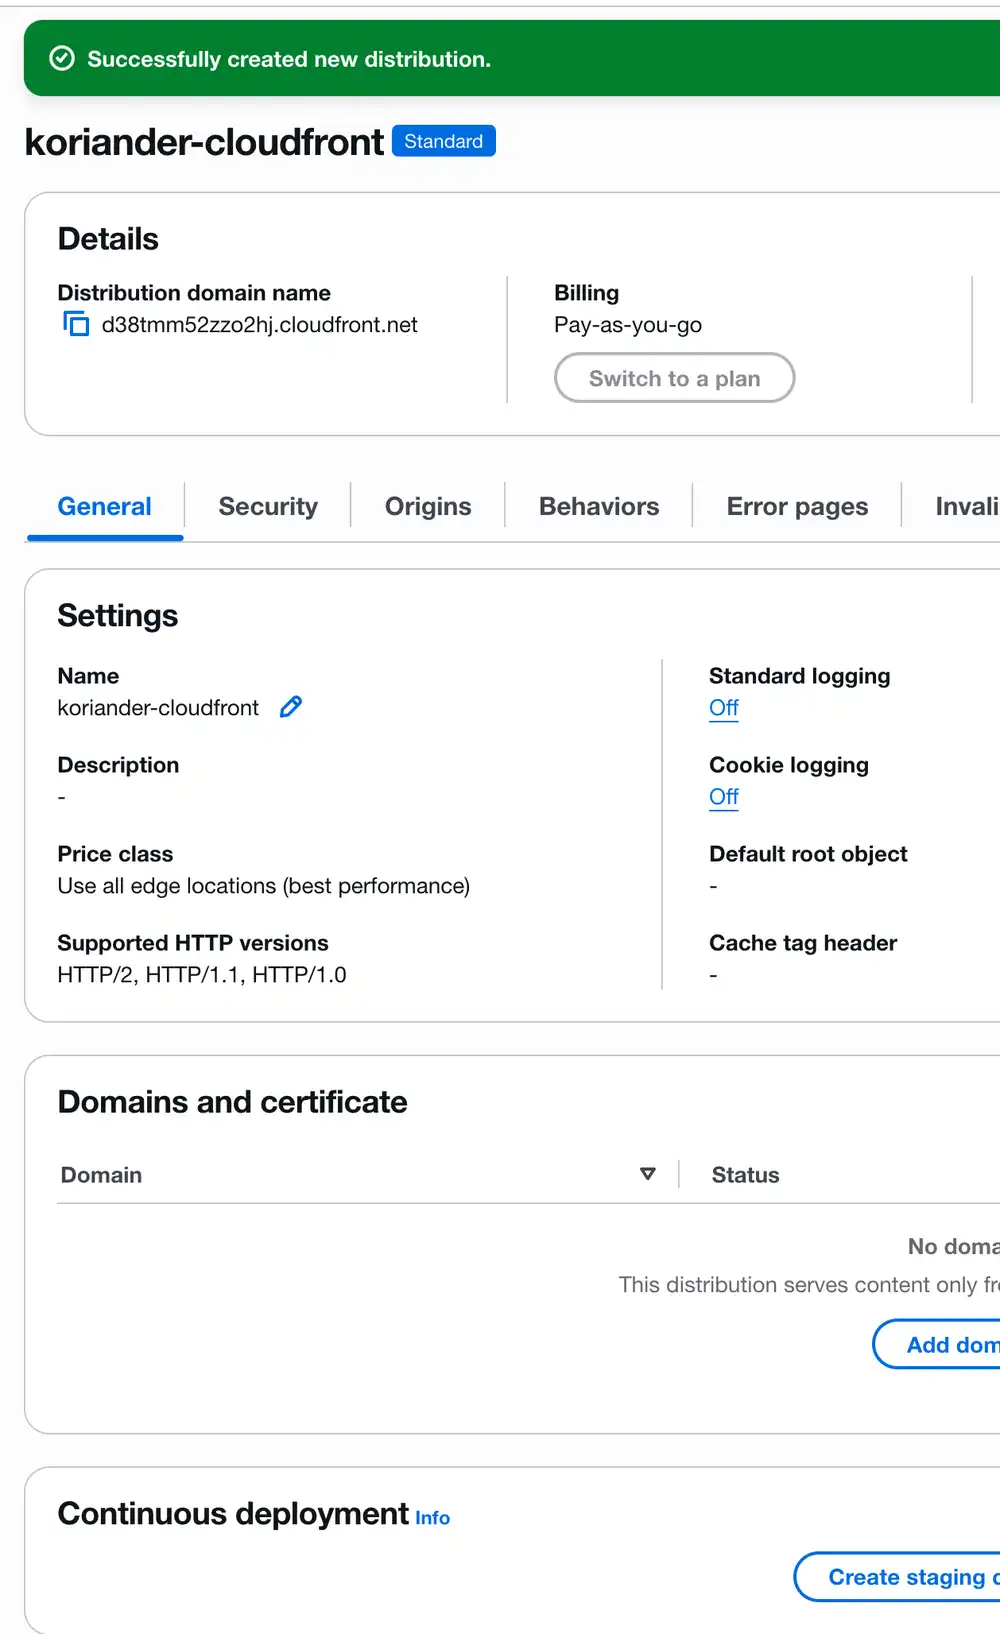Screen dimensions: 1000x1634
Task: Switch to the General tab
Action: click(x=105, y=506)
